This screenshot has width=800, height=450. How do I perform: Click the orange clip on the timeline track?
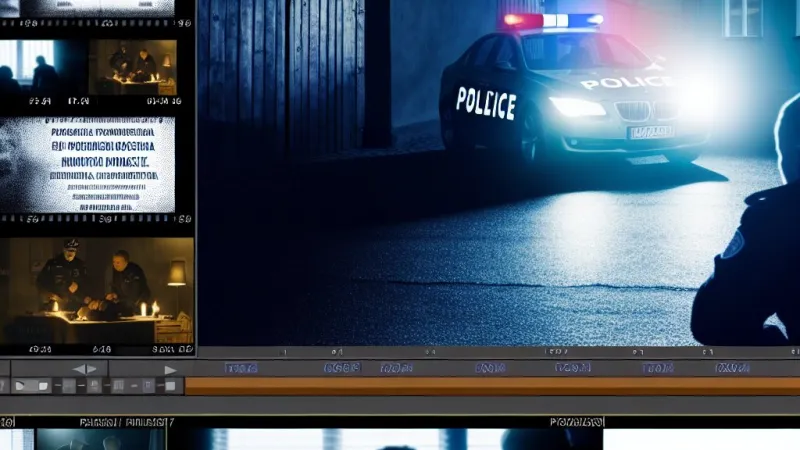pyautogui.click(x=490, y=386)
